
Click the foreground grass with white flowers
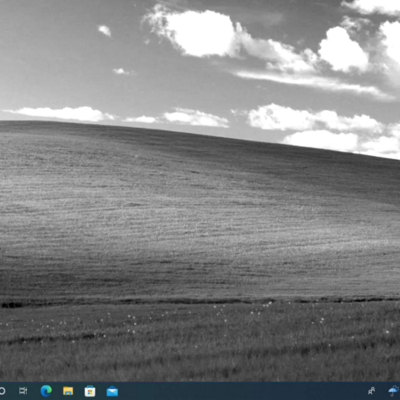pyautogui.click(x=200, y=340)
